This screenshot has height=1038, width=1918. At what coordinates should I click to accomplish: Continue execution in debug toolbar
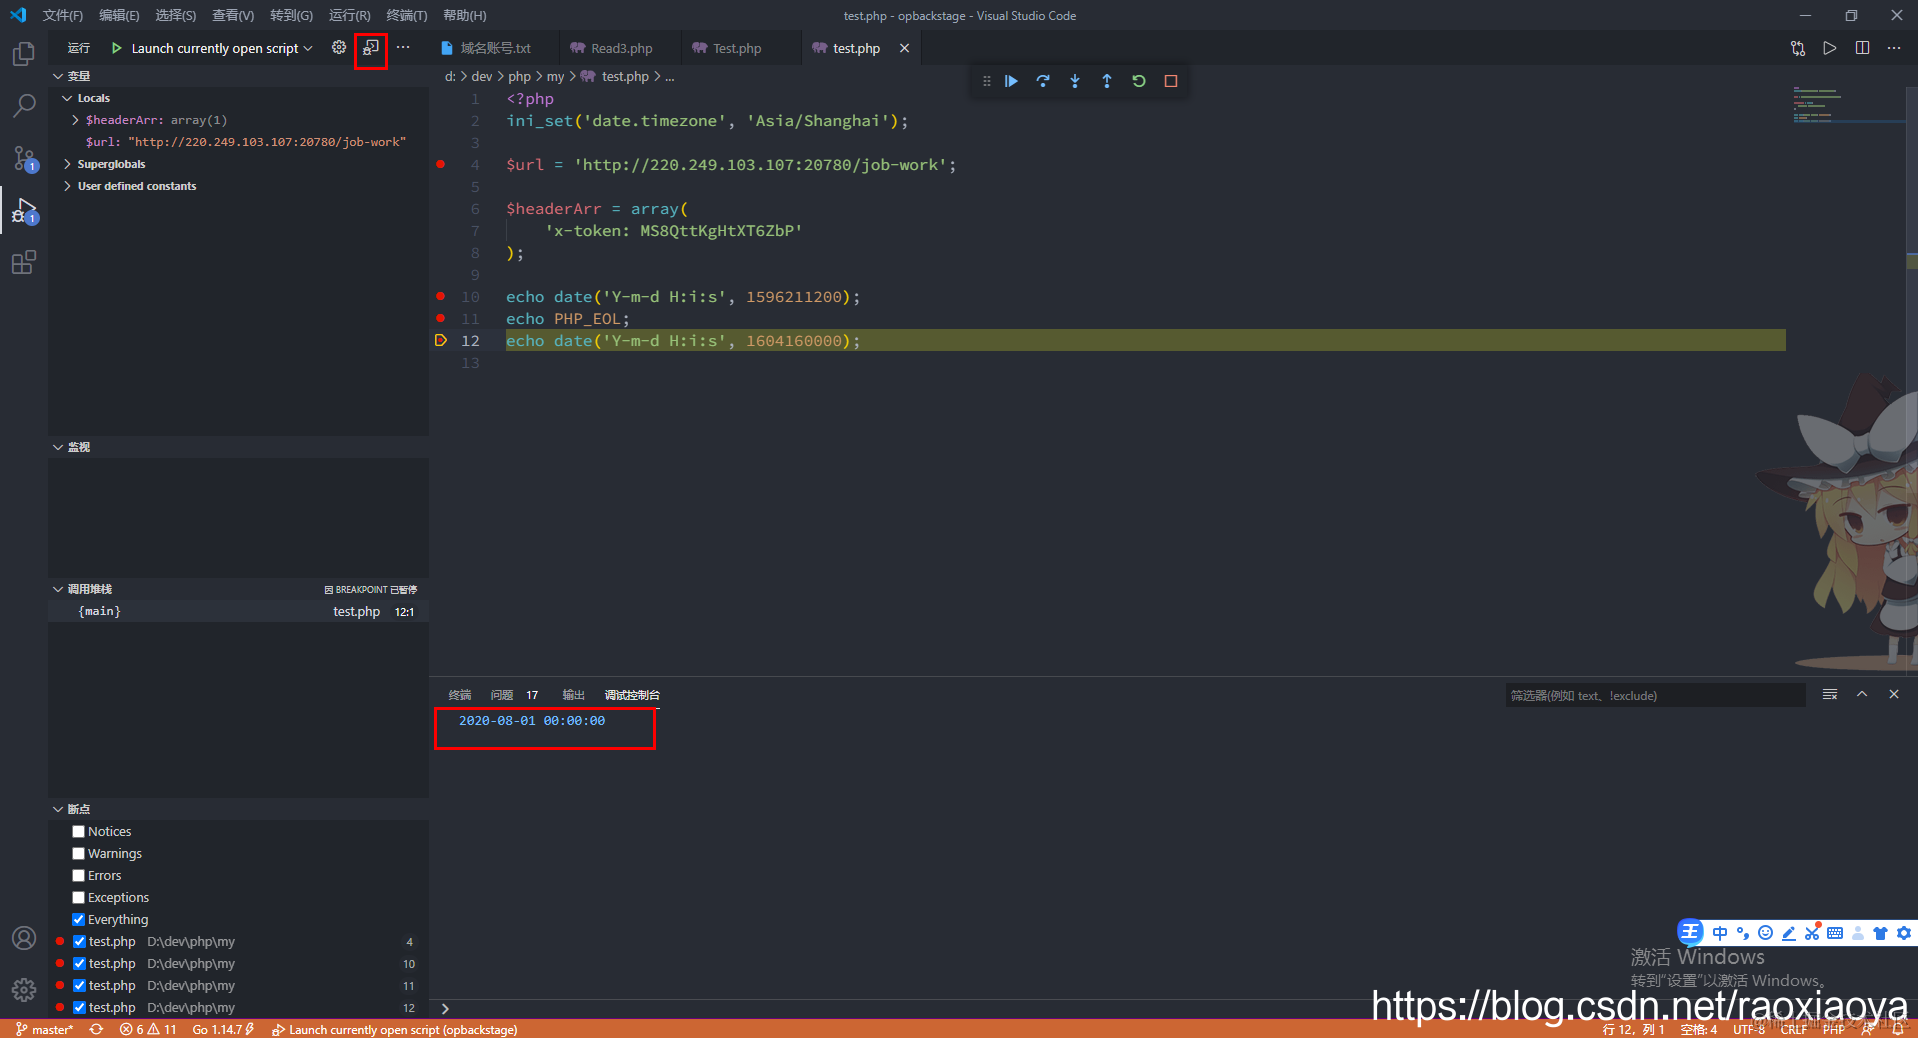(1011, 81)
